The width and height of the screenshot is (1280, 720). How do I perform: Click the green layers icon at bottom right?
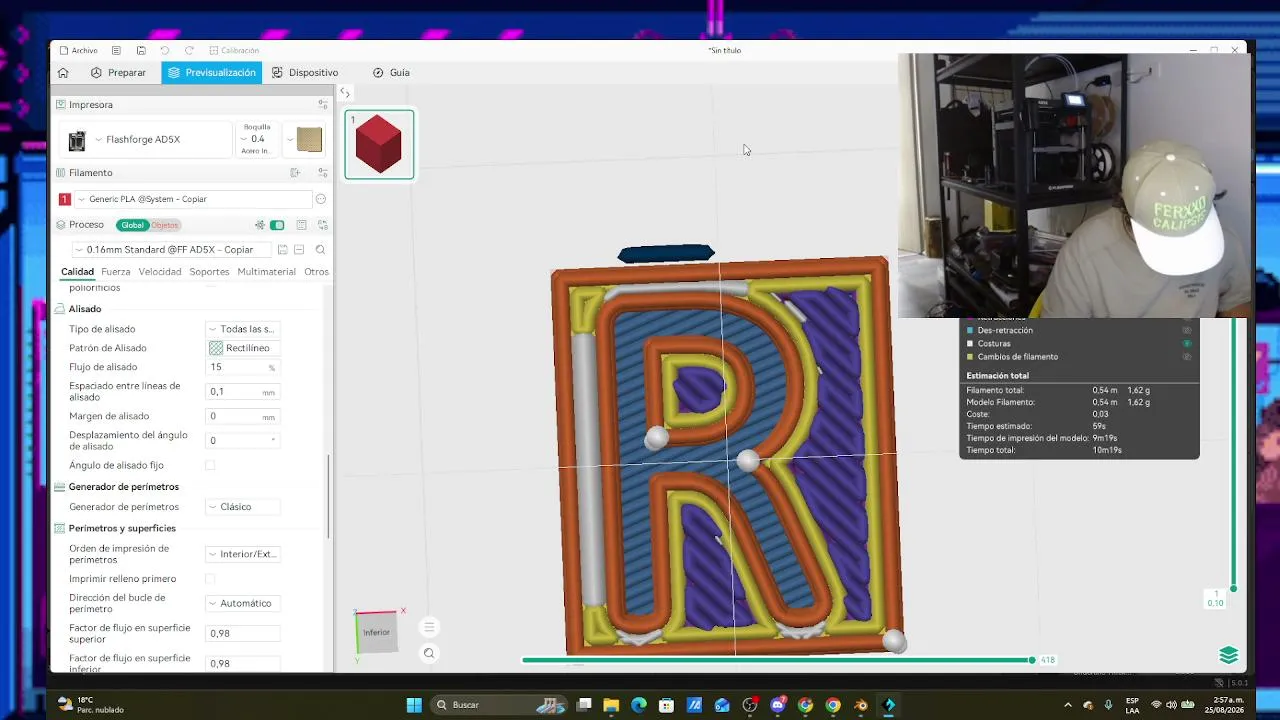point(1229,655)
